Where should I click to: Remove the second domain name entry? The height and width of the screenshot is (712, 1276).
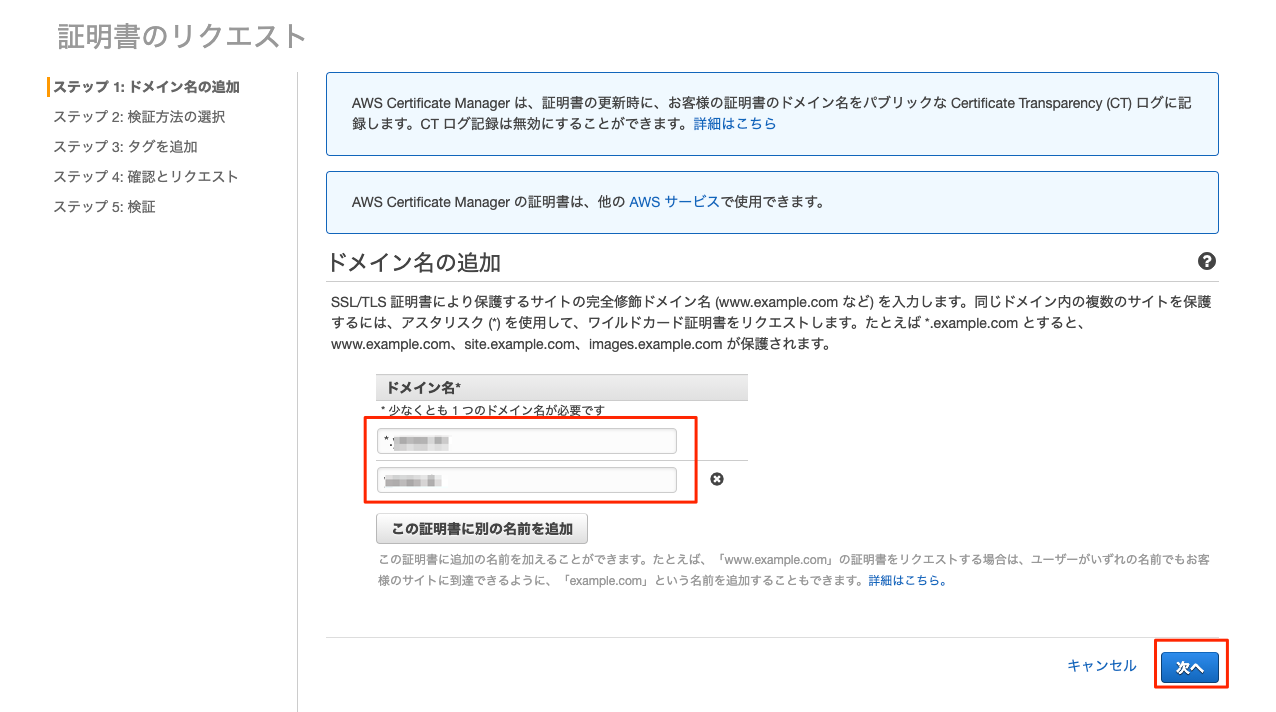[x=716, y=479]
